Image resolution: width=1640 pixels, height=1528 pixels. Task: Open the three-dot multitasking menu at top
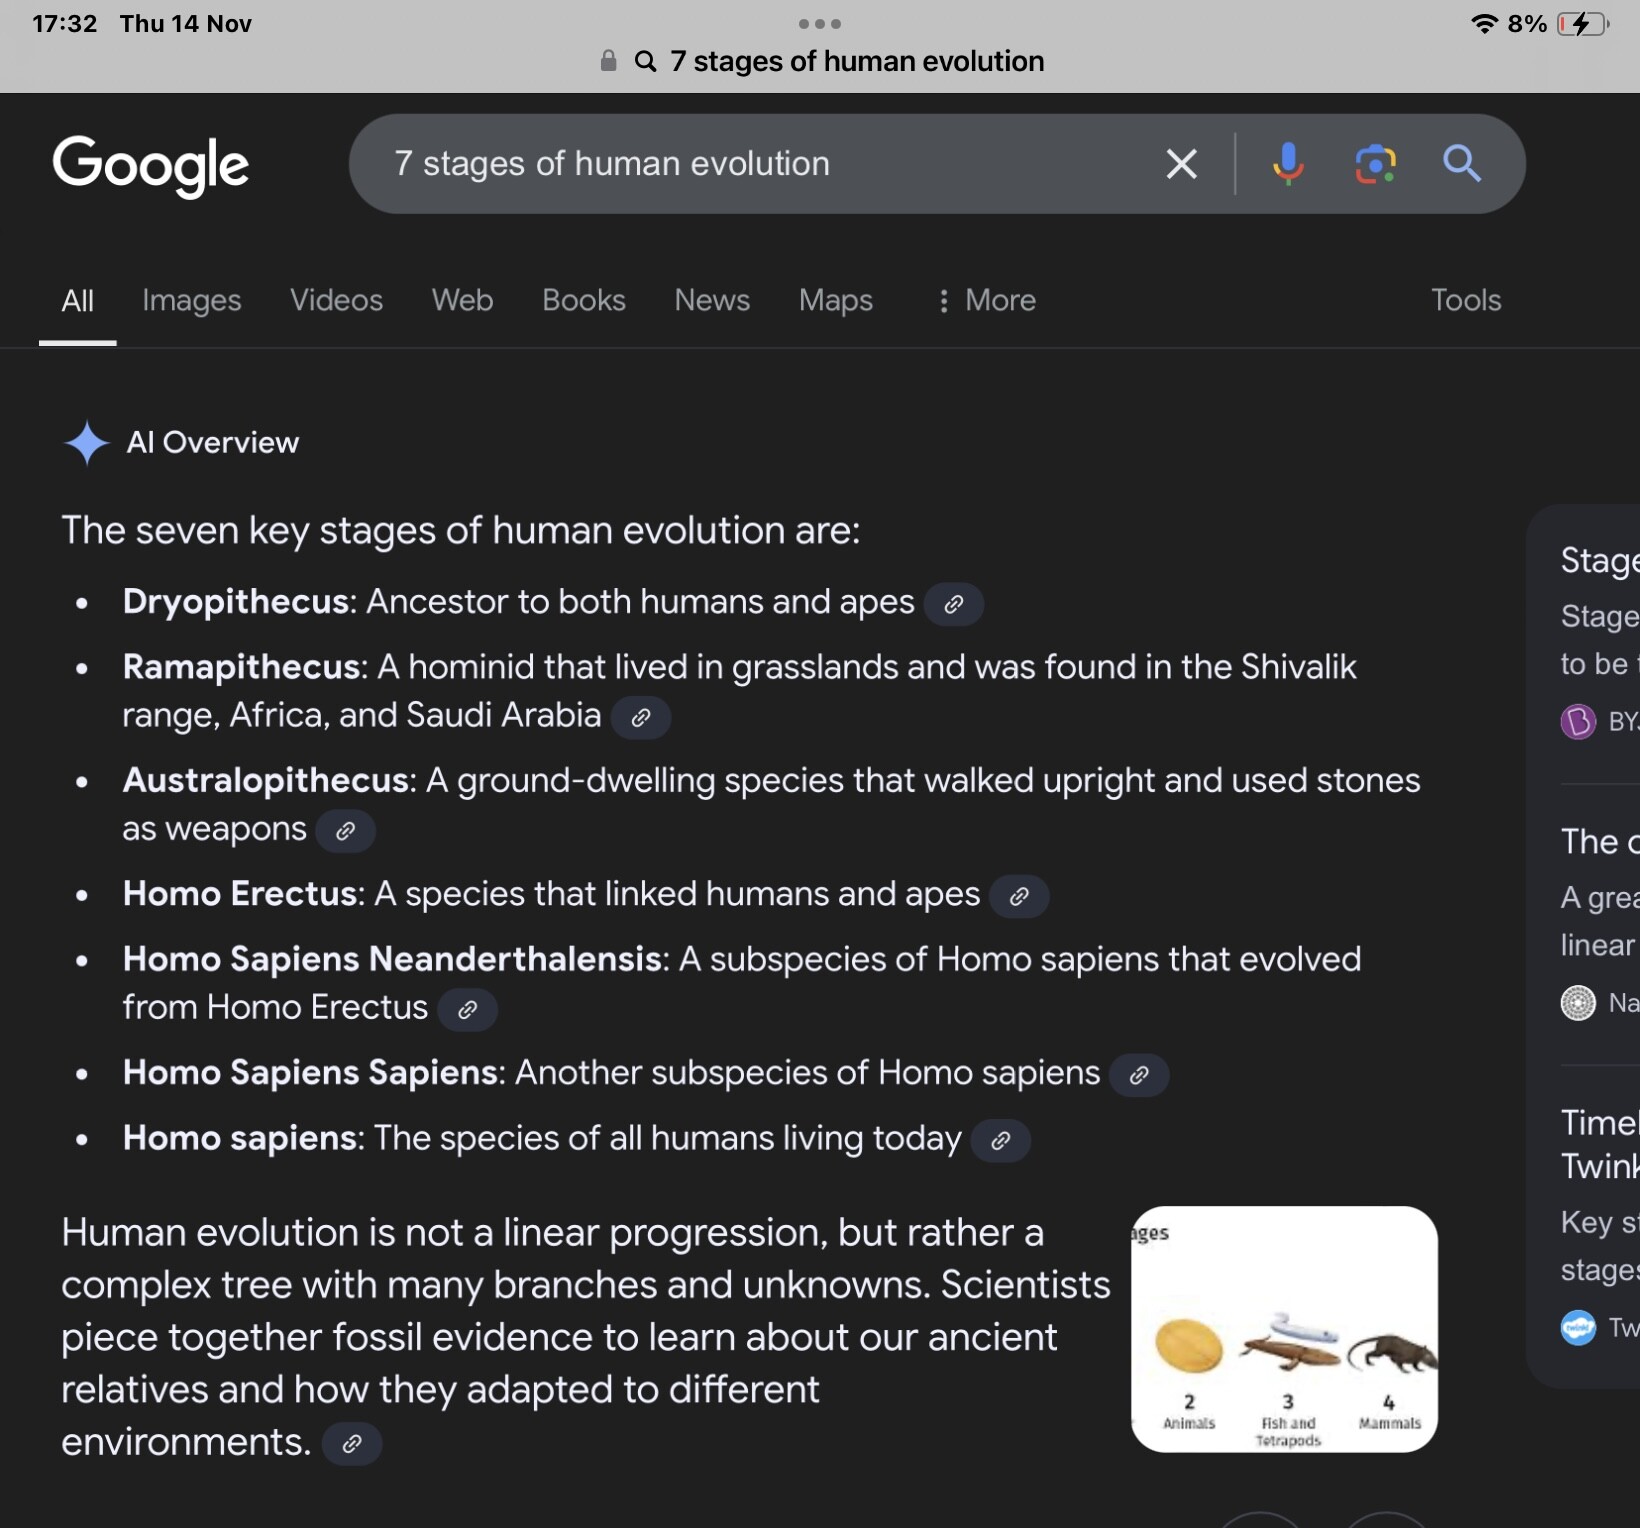(820, 23)
